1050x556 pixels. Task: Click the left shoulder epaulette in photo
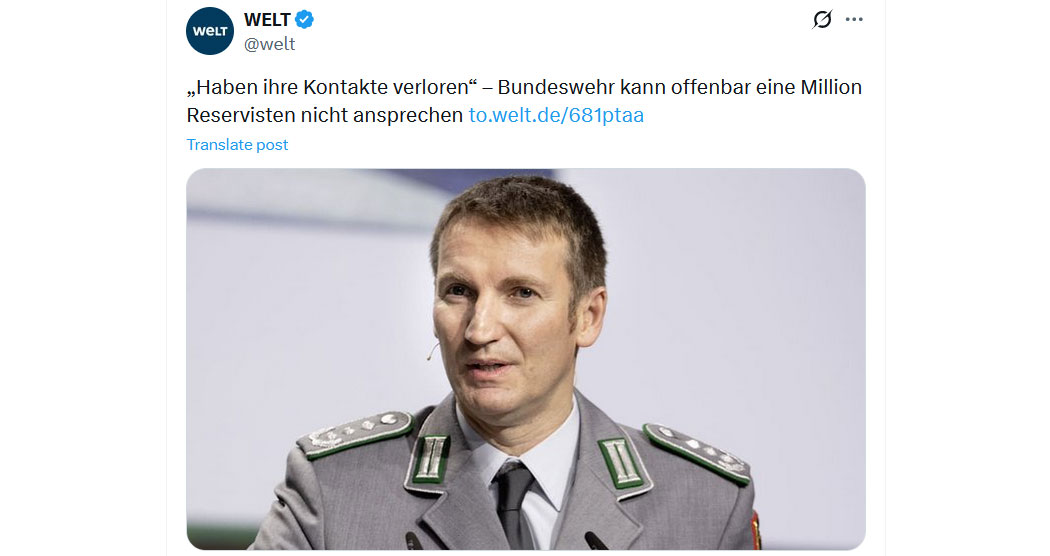click(x=355, y=434)
